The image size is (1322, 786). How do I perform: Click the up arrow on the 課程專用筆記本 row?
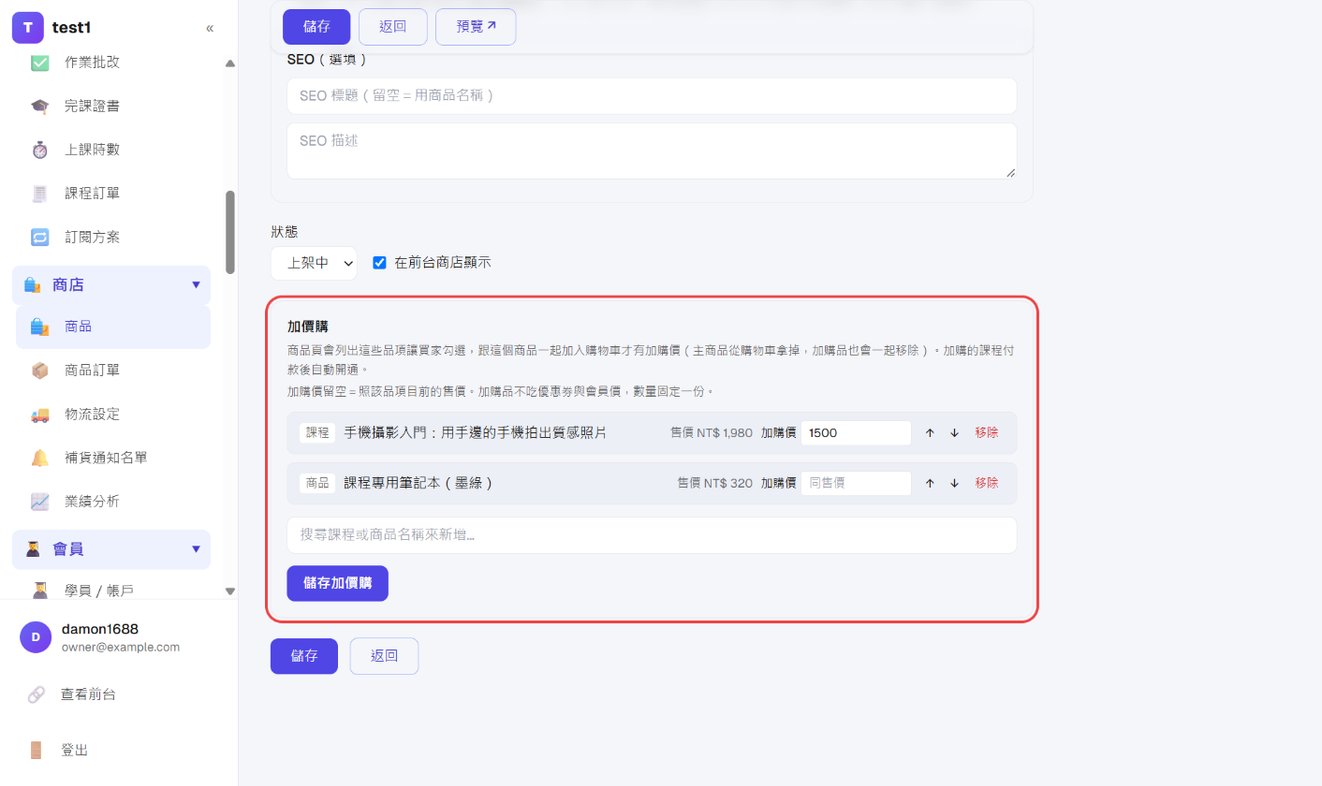tap(930, 483)
